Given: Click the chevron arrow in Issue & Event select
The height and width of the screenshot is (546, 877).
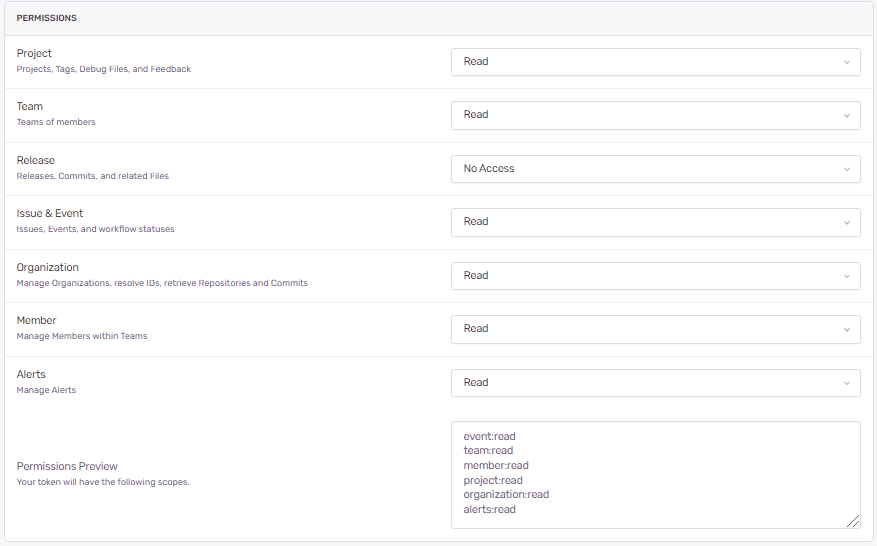Looking at the screenshot, I should point(847,223).
